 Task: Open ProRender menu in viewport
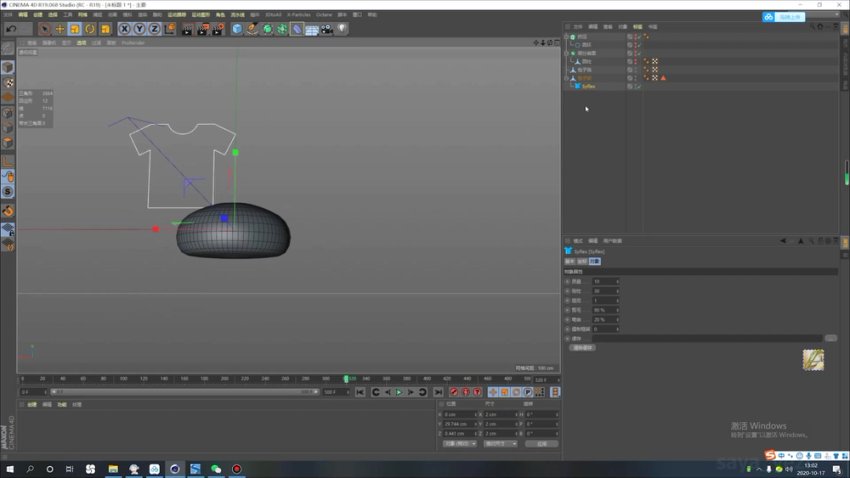tap(133, 43)
